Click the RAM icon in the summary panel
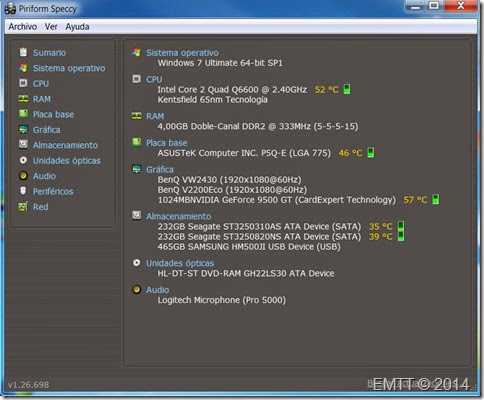The image size is (484, 400). (136, 116)
